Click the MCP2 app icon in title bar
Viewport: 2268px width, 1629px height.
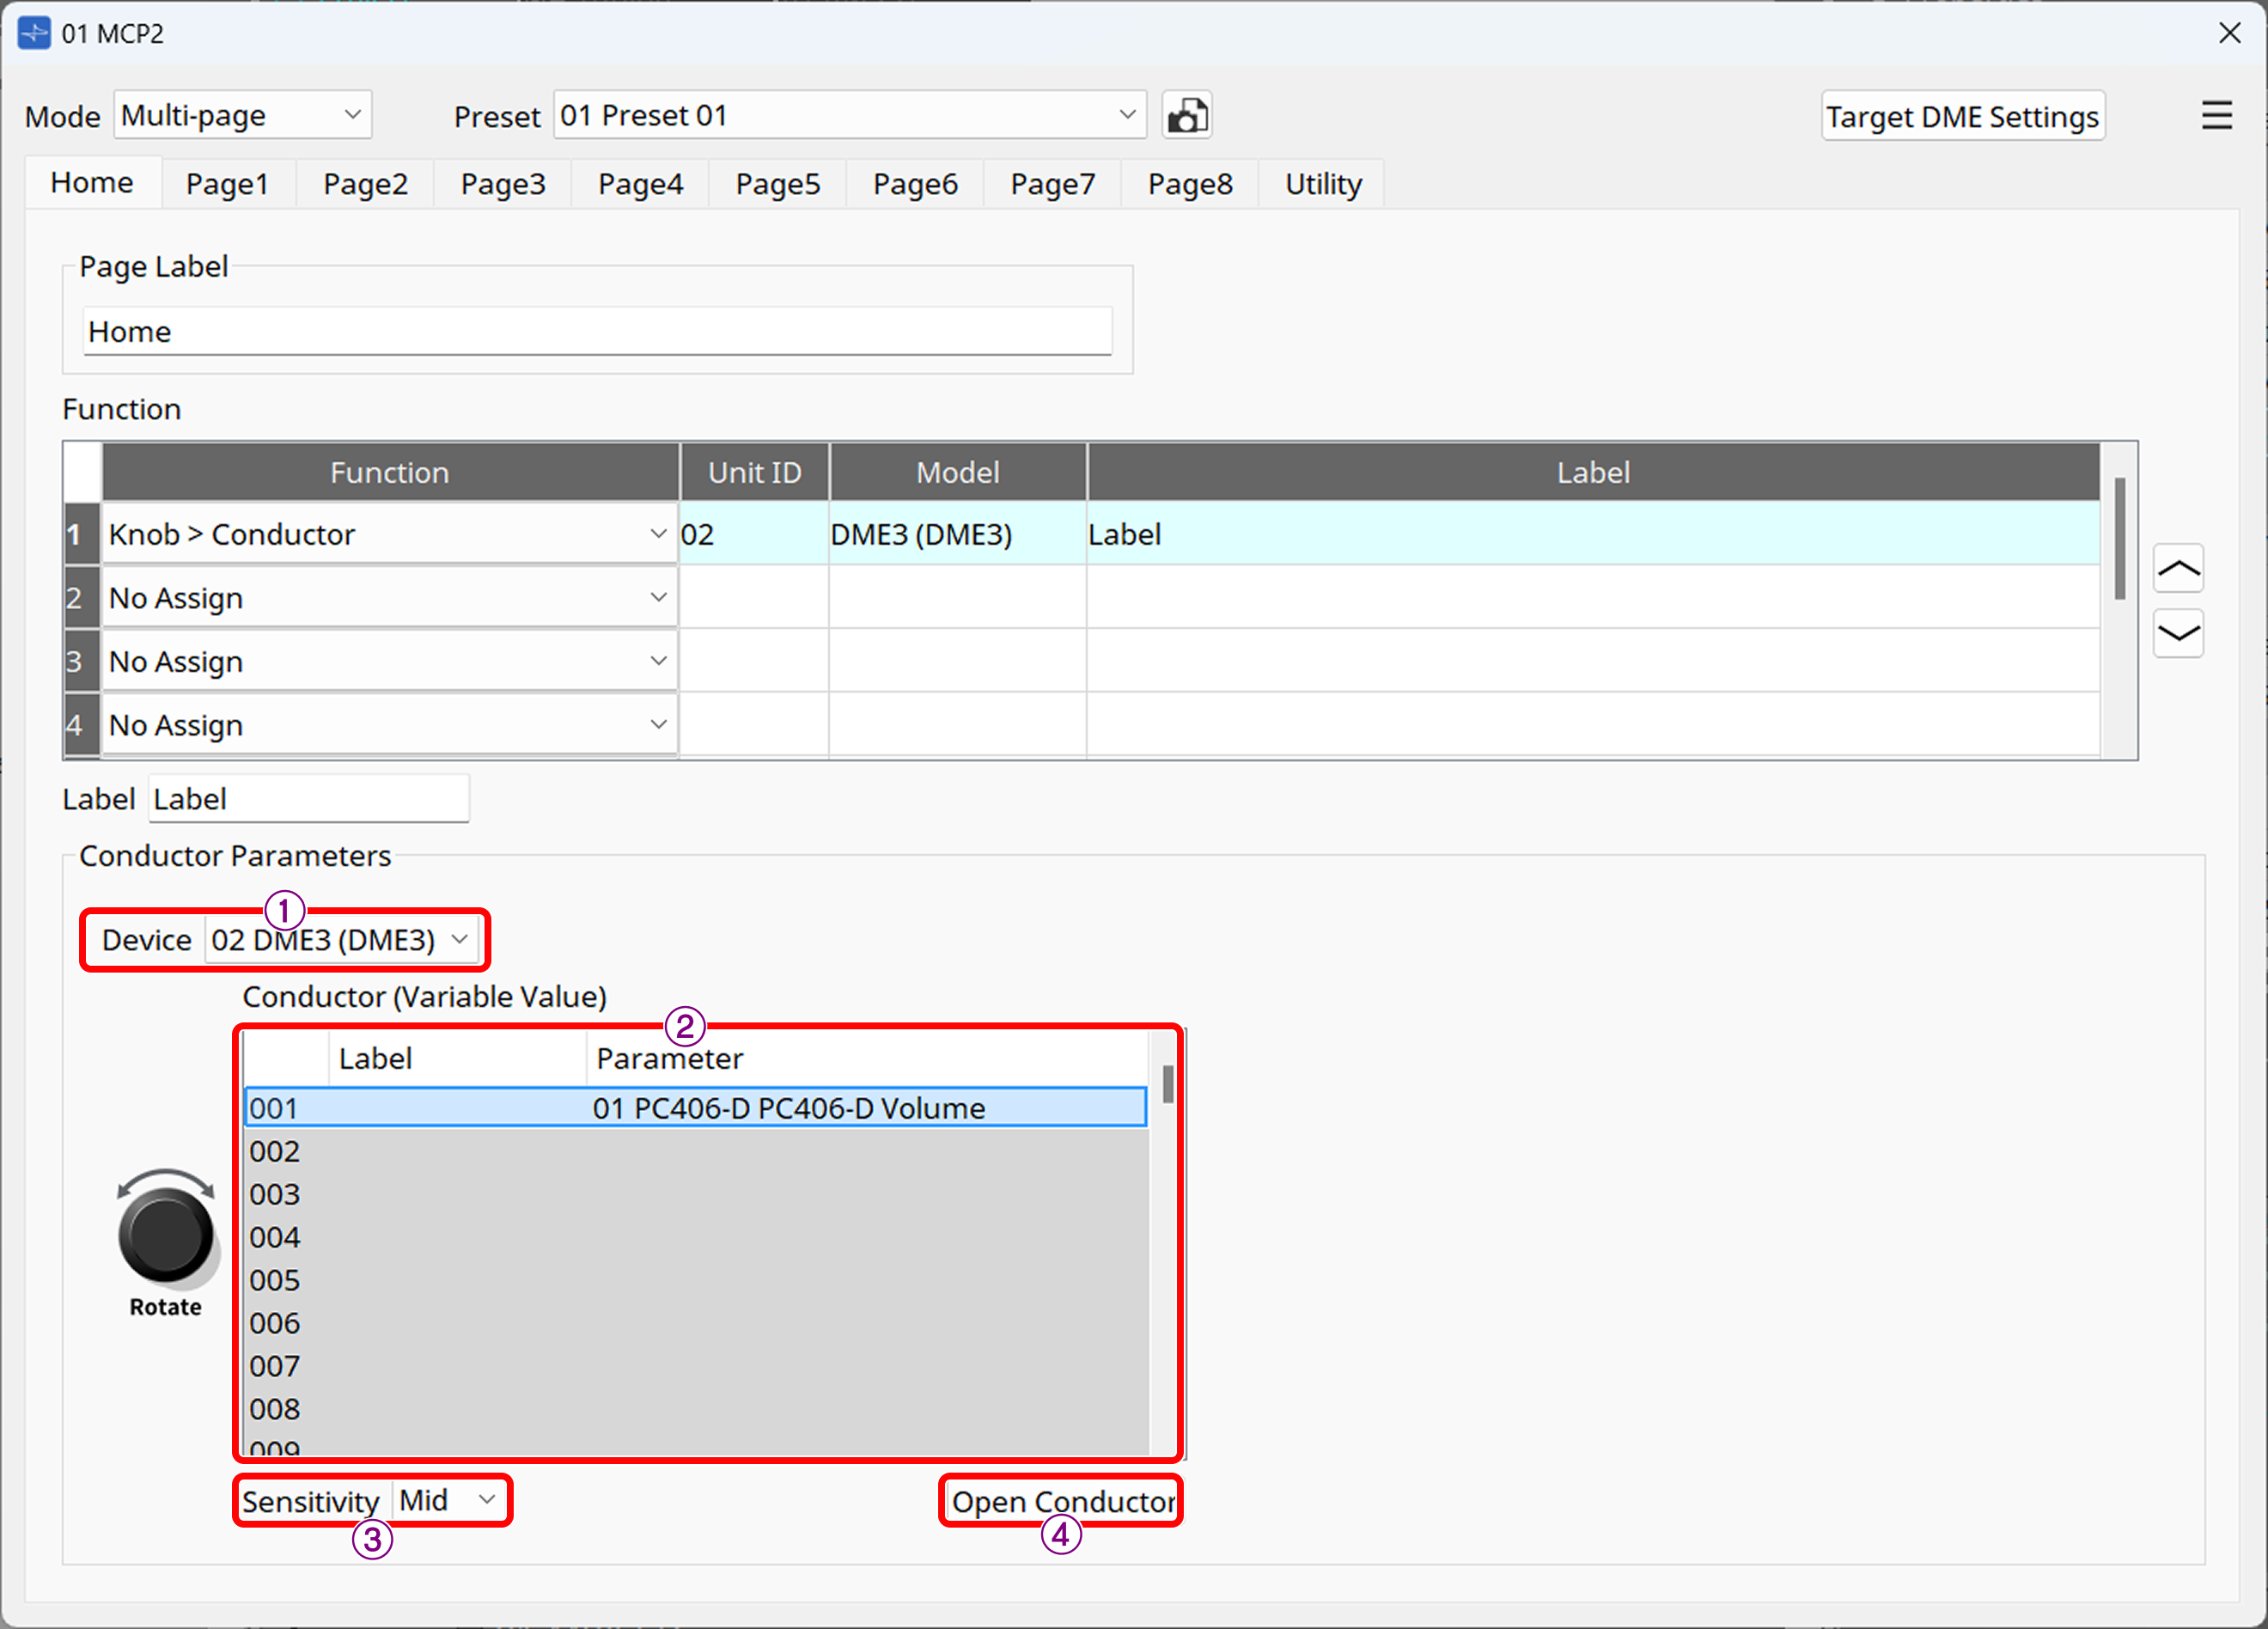pos(34,33)
